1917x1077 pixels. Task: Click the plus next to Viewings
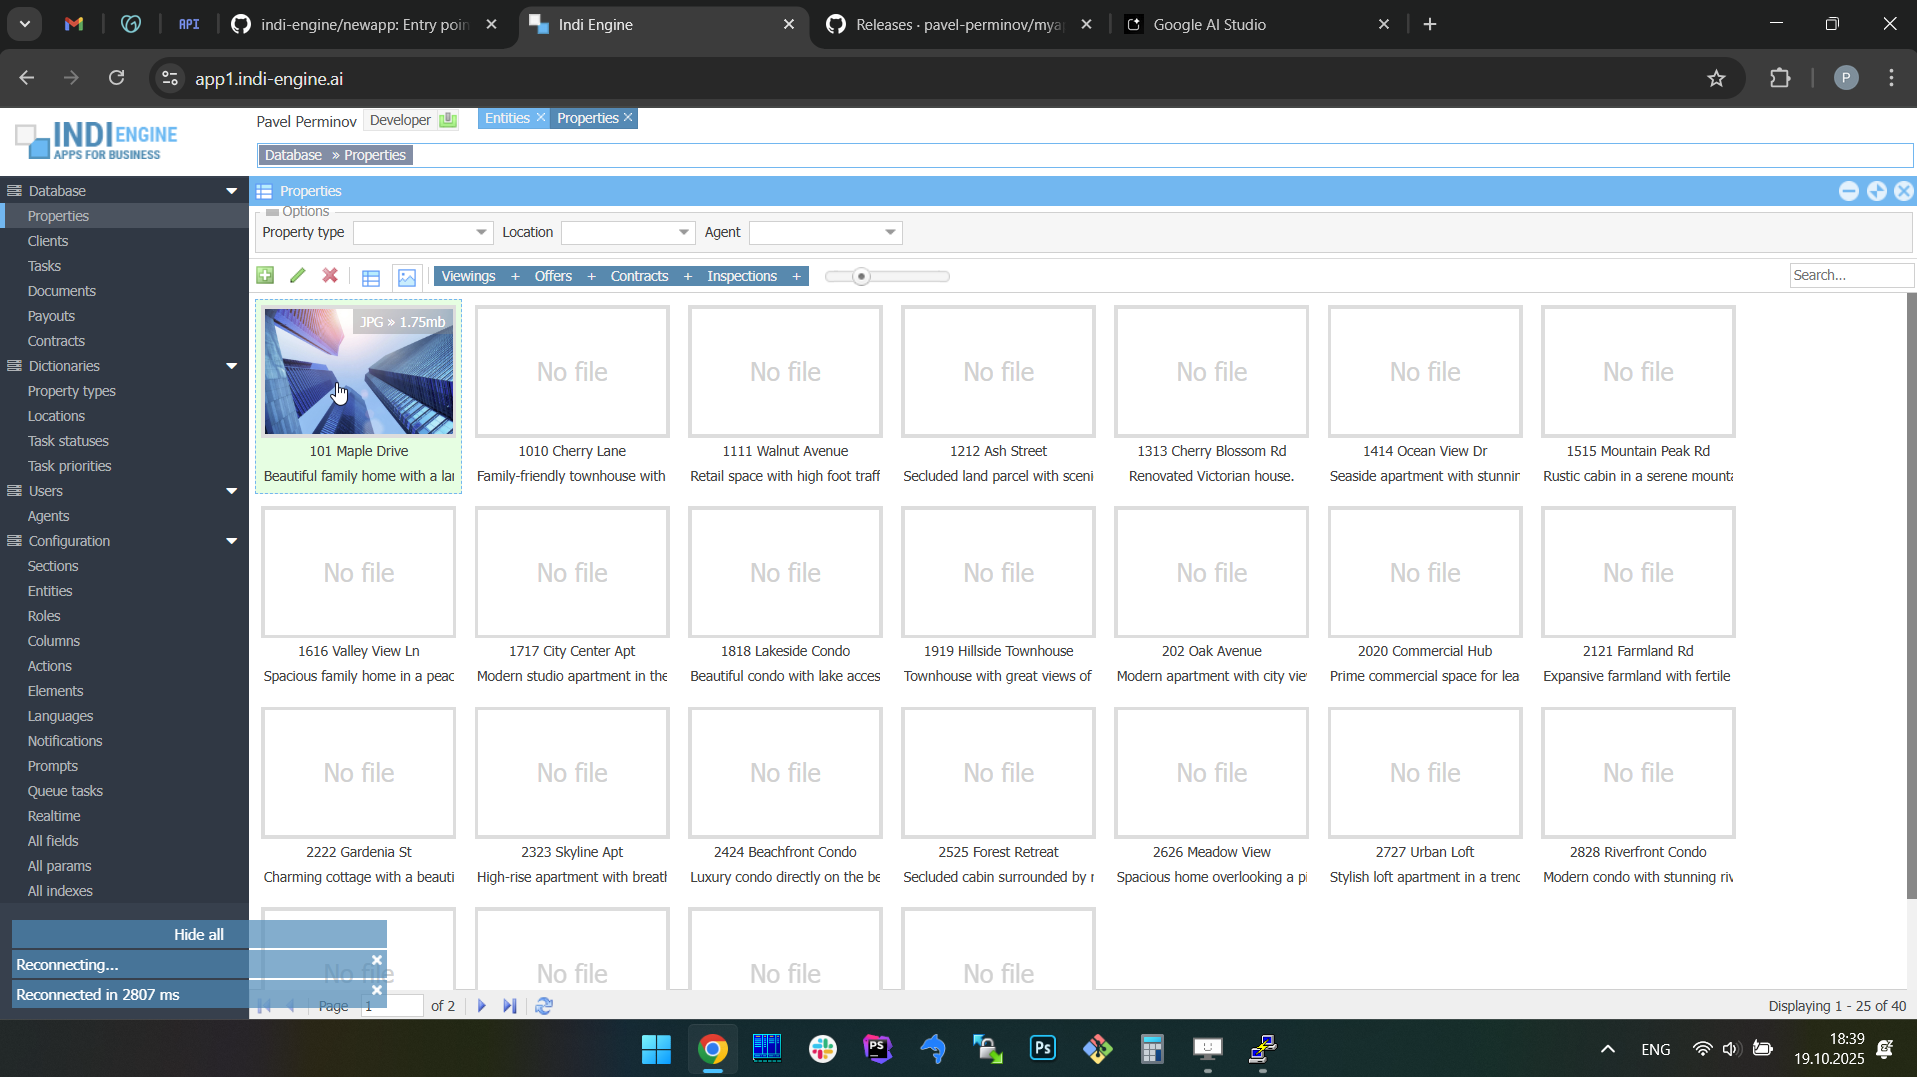click(x=515, y=277)
